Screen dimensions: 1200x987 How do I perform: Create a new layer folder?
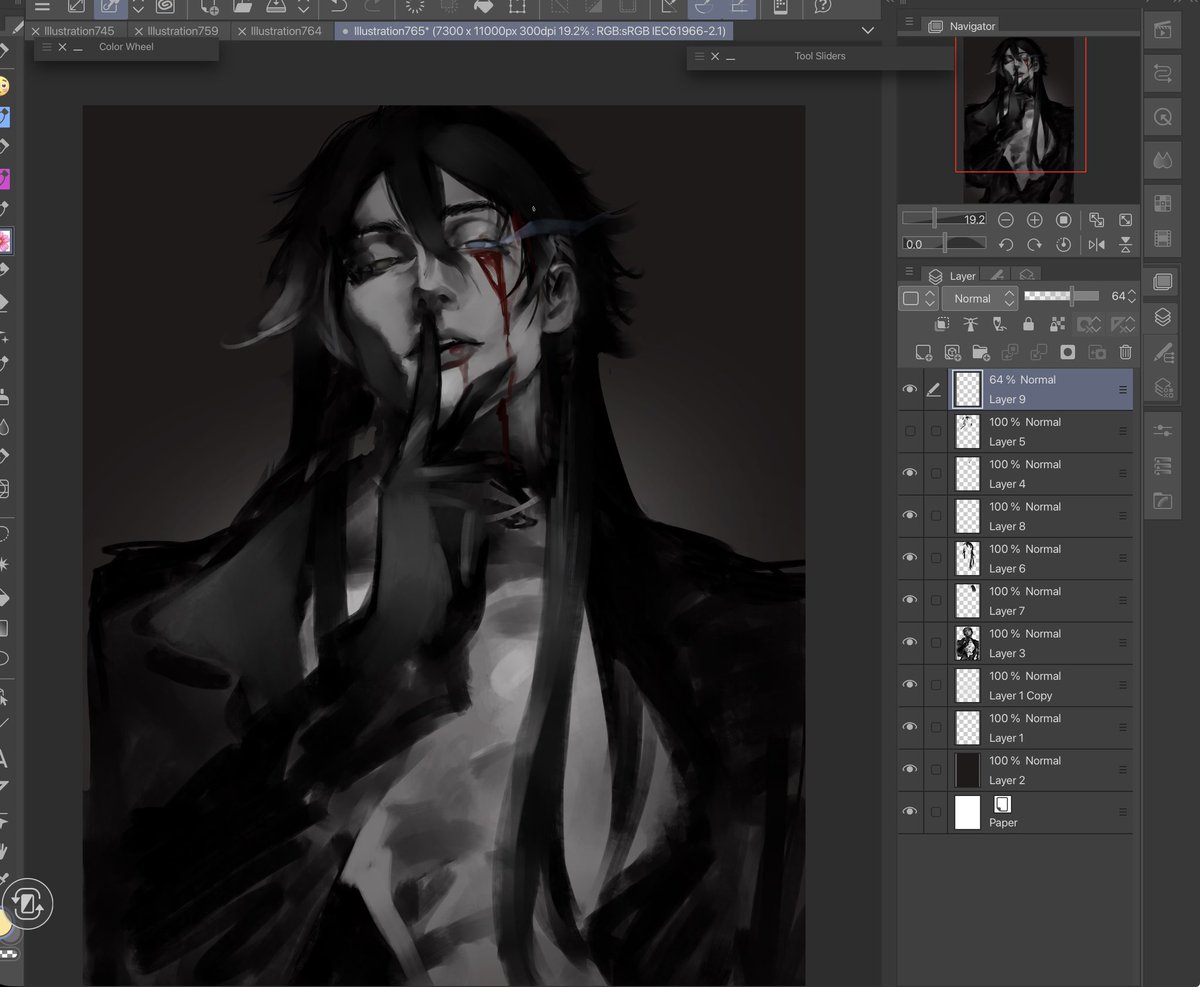pos(981,352)
